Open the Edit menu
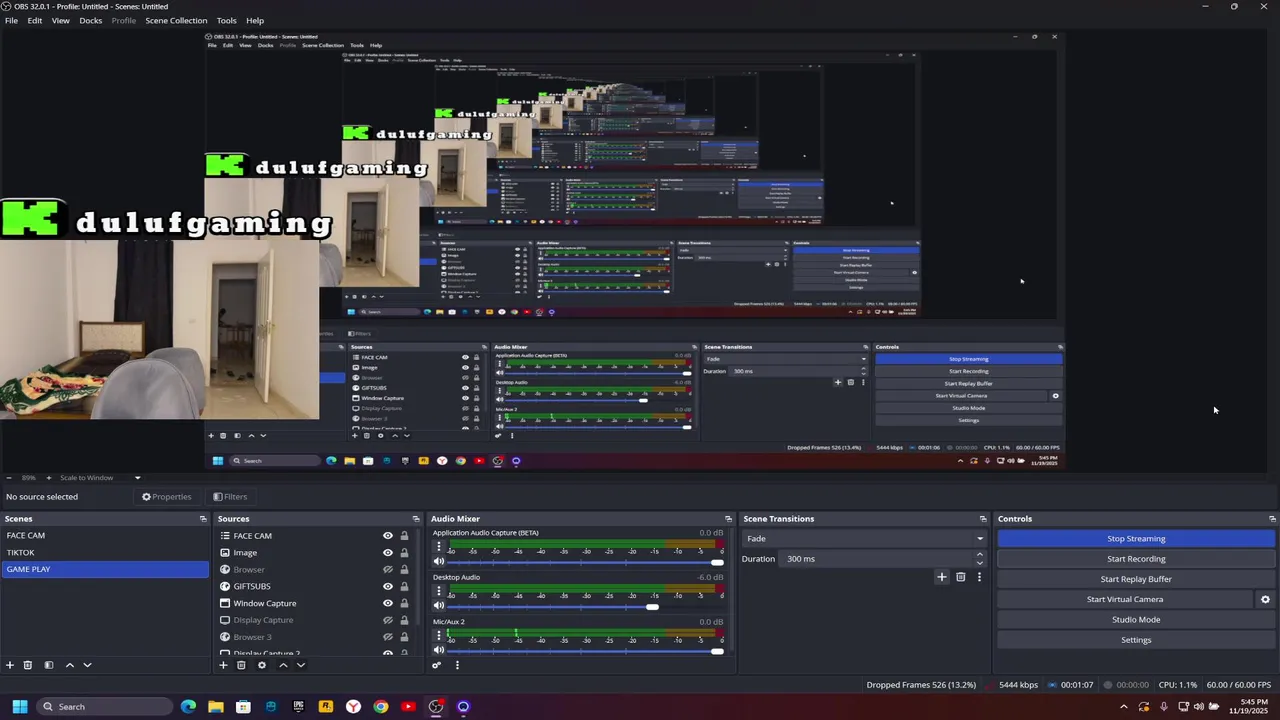Viewport: 1280px width, 720px height. click(35, 20)
